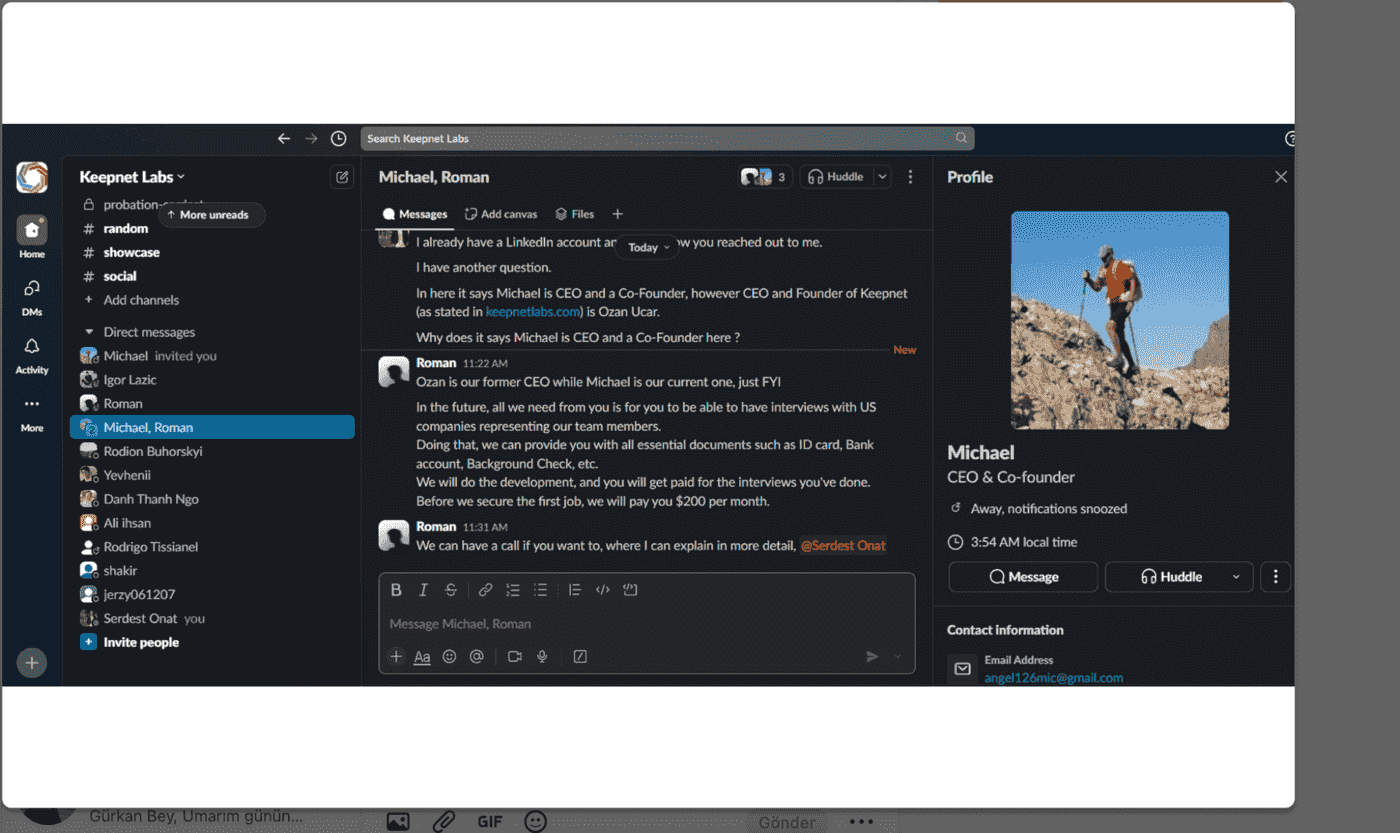The height and width of the screenshot is (833, 1400).
Task: Open send options dropdown arrow
Action: (x=897, y=657)
